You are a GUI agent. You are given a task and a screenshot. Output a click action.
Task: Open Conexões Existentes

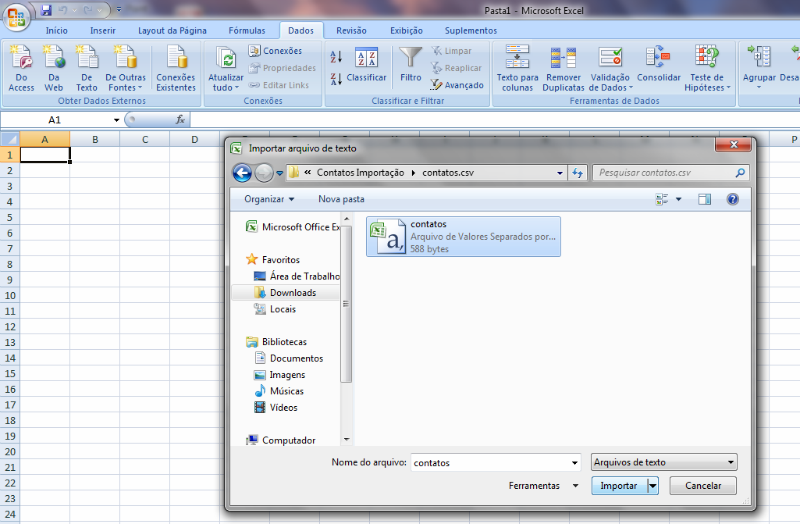pyautogui.click(x=176, y=68)
